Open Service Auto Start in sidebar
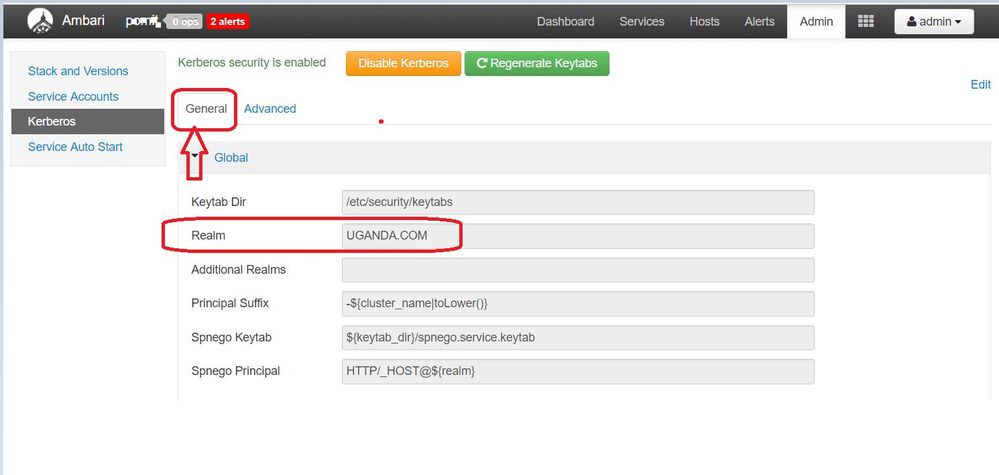Screen dimensions: 999x475 [x=75, y=147]
